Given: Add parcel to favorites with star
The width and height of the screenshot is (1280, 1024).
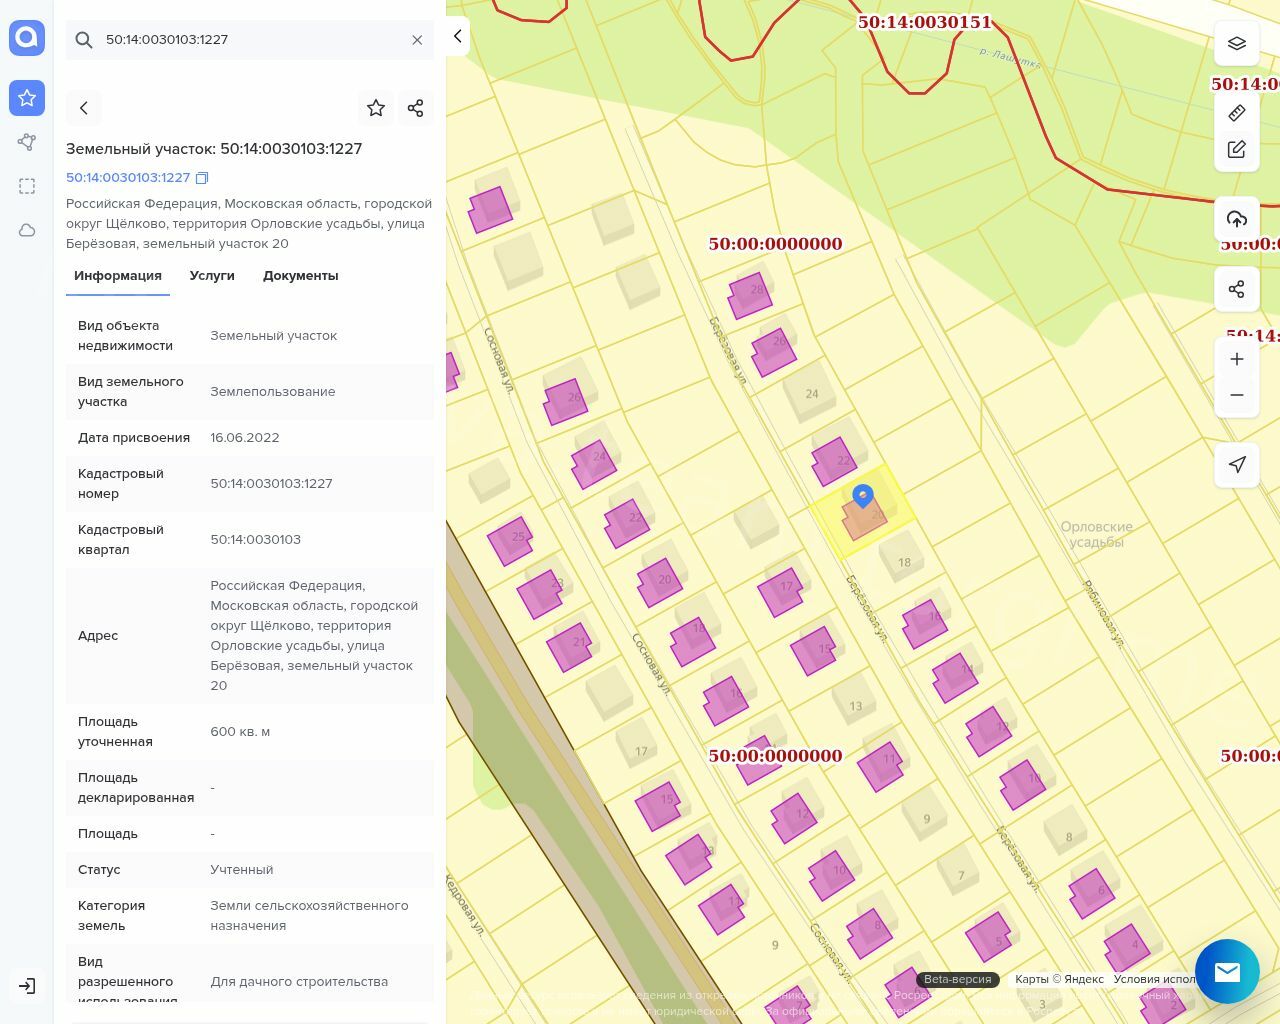Looking at the screenshot, I should tap(376, 108).
